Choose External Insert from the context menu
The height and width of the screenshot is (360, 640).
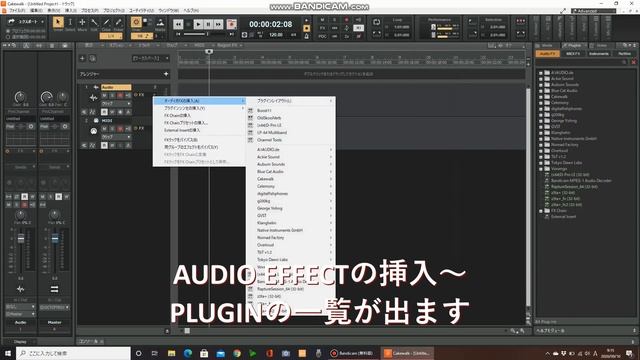coord(199,130)
